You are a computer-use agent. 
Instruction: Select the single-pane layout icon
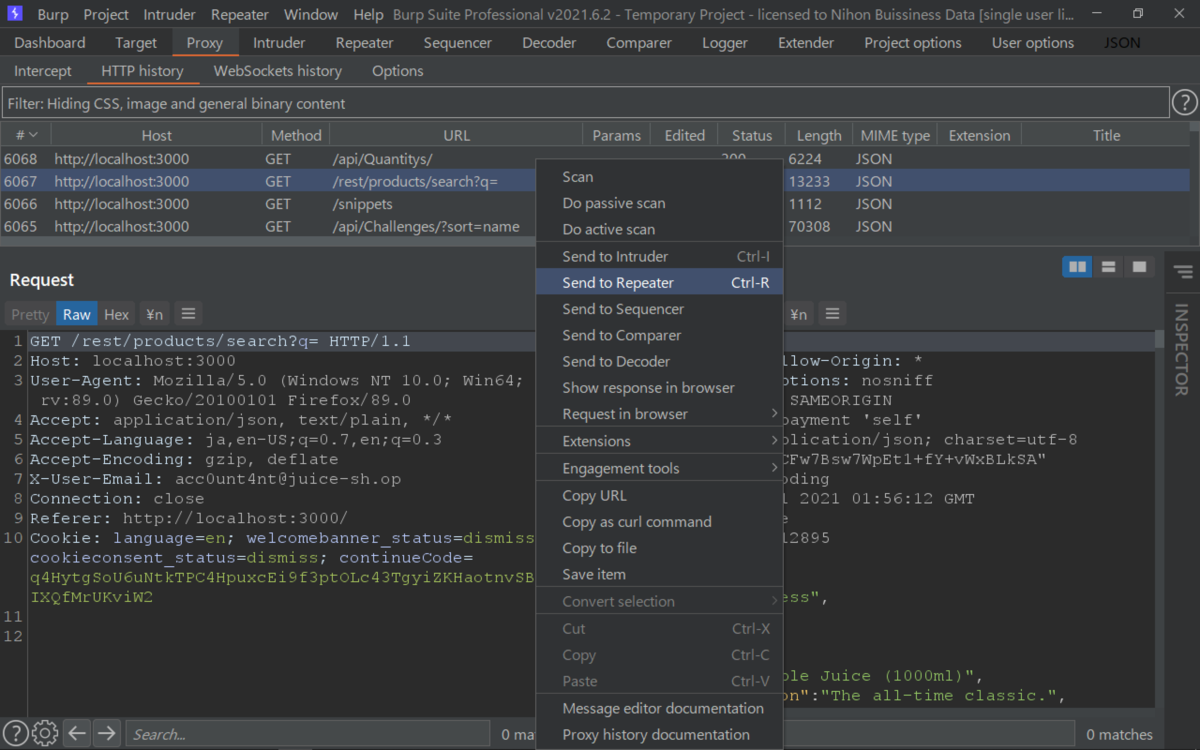coord(1139,267)
